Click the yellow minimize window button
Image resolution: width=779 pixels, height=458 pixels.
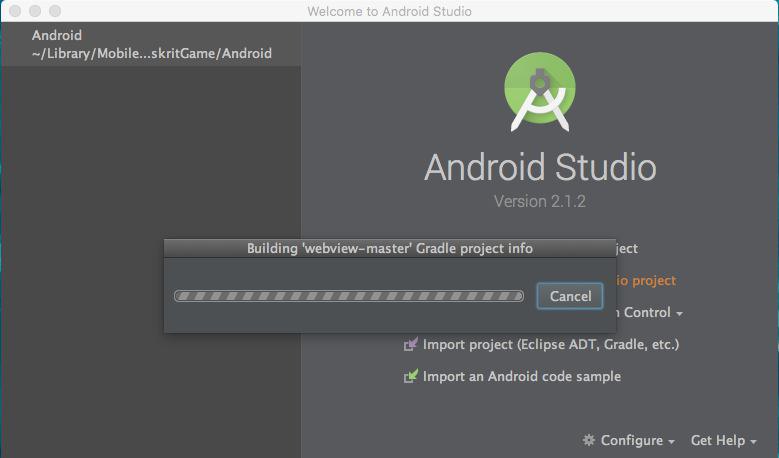[35, 11]
